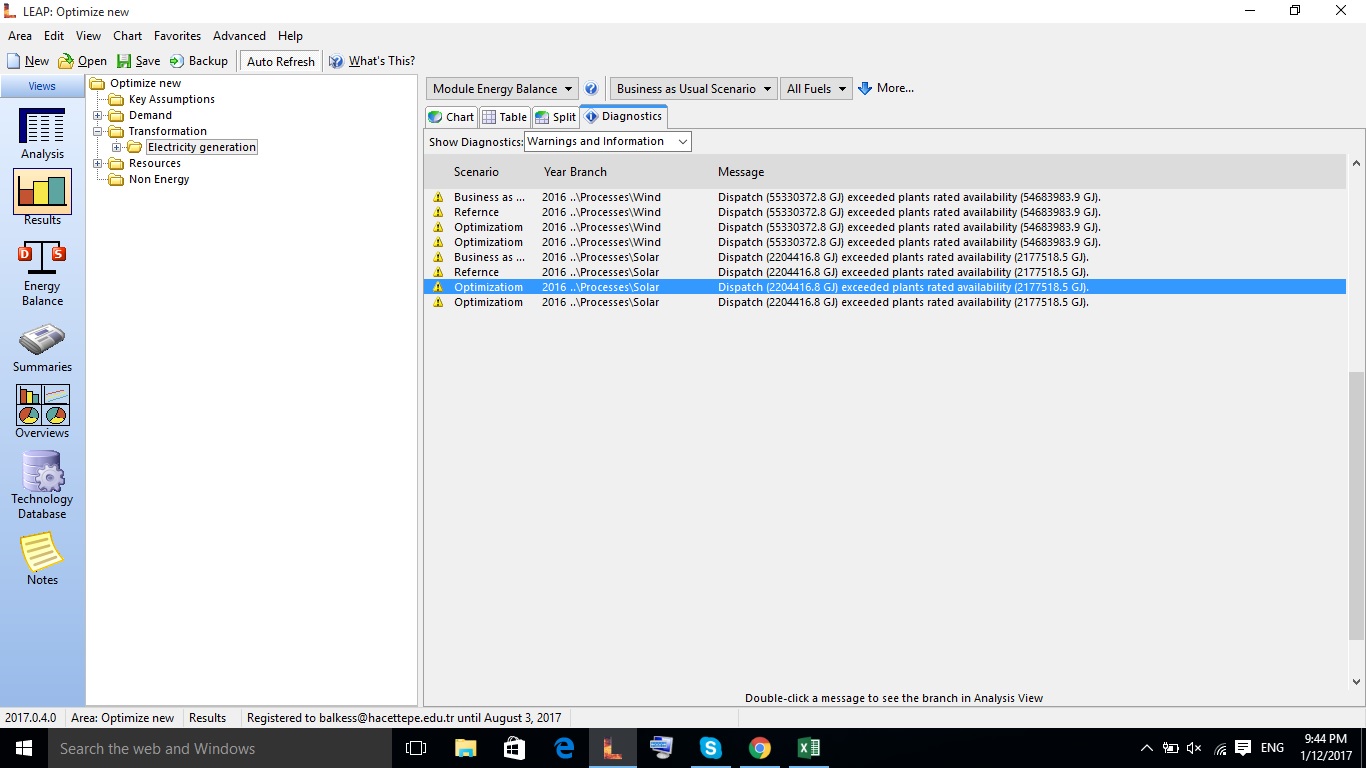
Task: Open the Windows Store taskbar icon
Action: coord(514,748)
